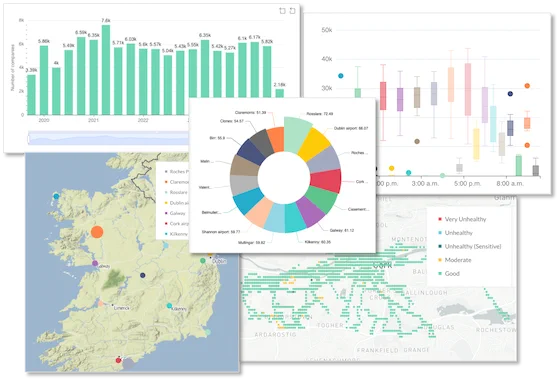Click the Kilkenny: 60.35 donut label
This screenshot has width=560, height=380.
click(318, 242)
